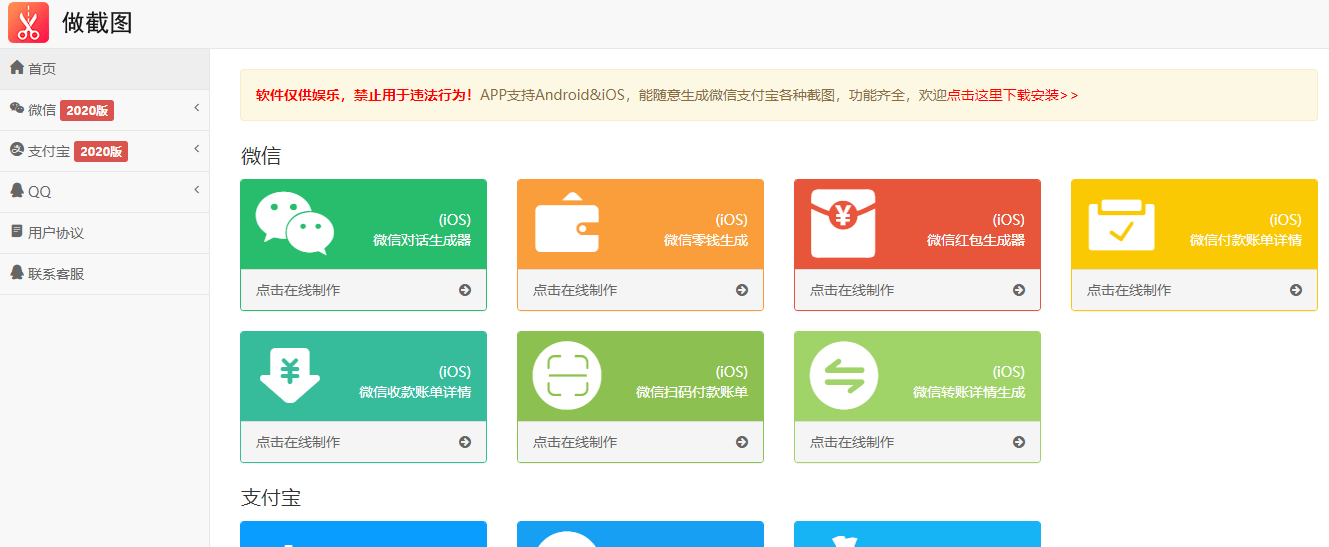
Task: Open the 用户协议 sidebar item
Action: point(105,233)
